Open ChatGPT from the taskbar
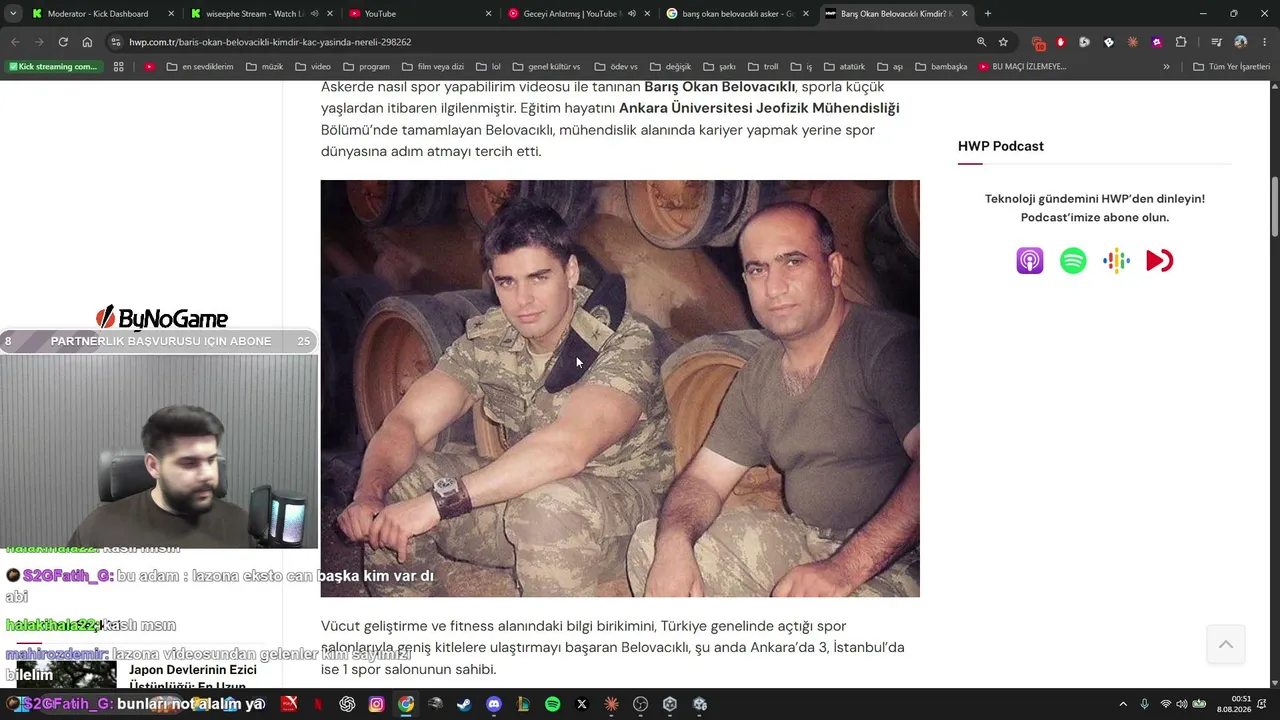The image size is (1280, 720). tap(347, 704)
